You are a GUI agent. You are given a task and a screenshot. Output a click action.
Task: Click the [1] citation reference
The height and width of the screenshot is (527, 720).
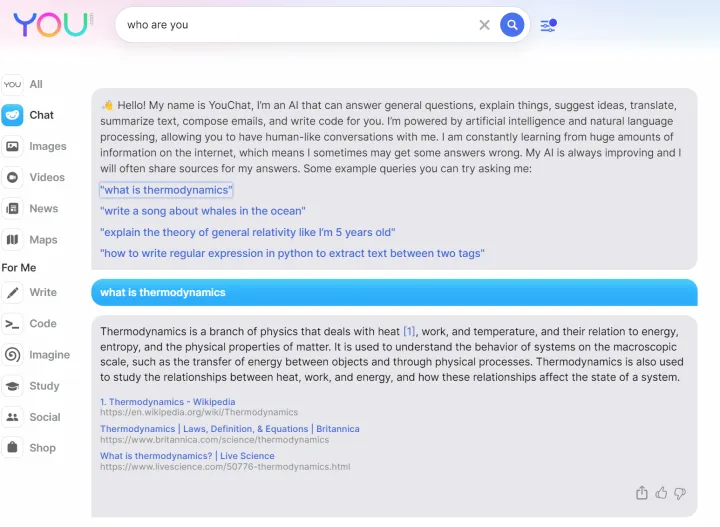409,332
